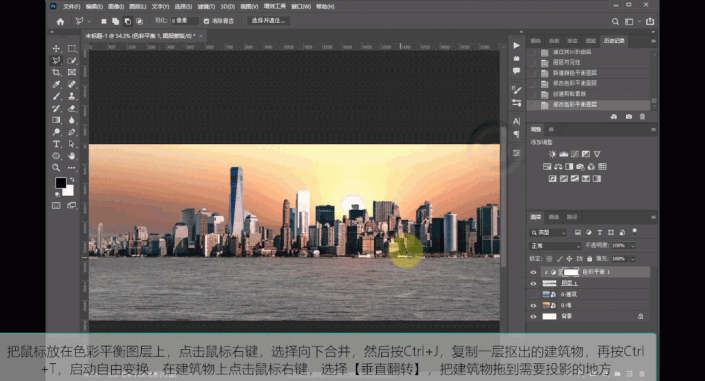Screen dimensions: 705x381
Task: Open Actions panel play icon
Action: pyautogui.click(x=517, y=45)
